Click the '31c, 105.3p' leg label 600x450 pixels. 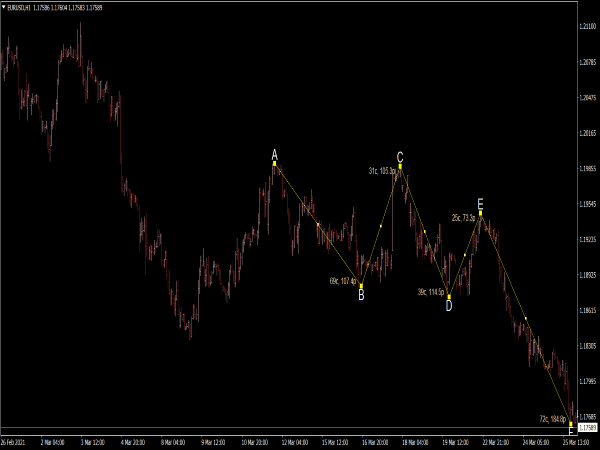tap(382, 171)
